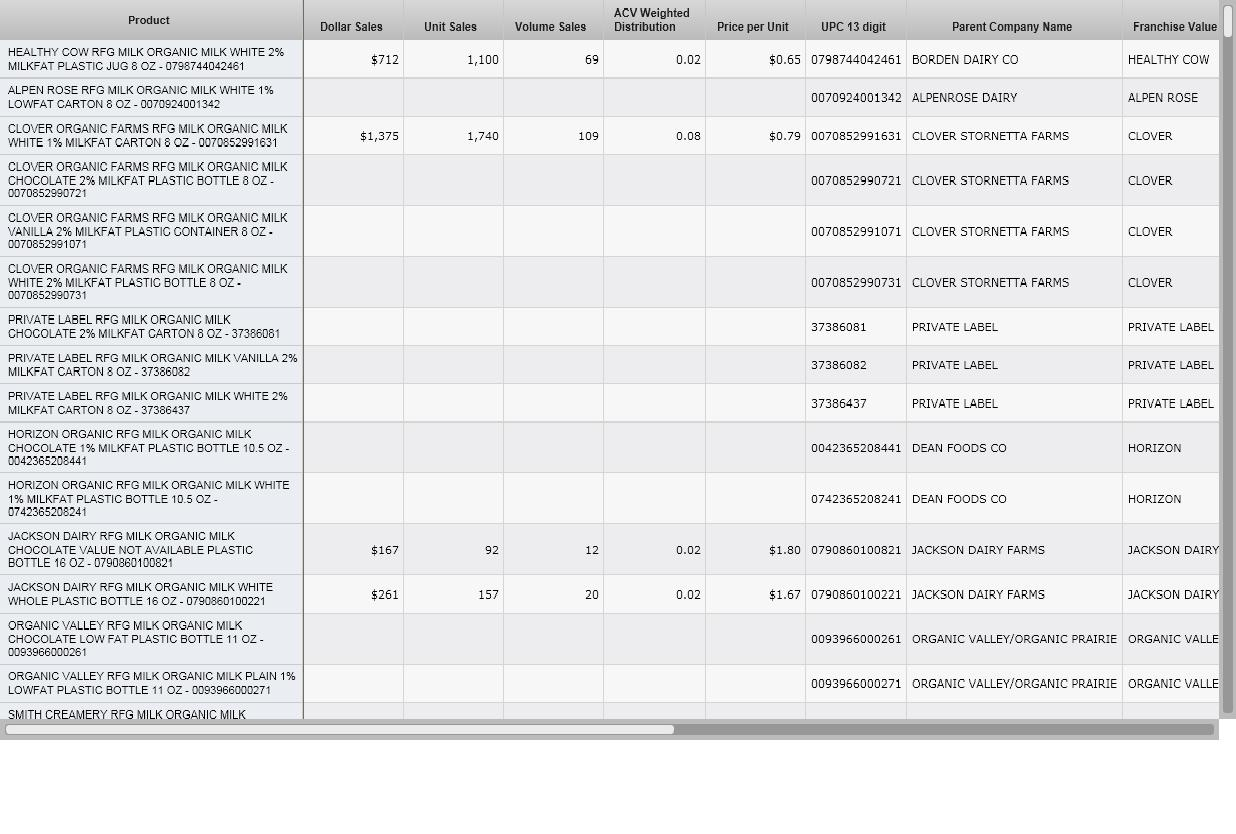The width and height of the screenshot is (1236, 834).
Task: Select the Private Label vanilla 2% product row
Action: point(150,365)
